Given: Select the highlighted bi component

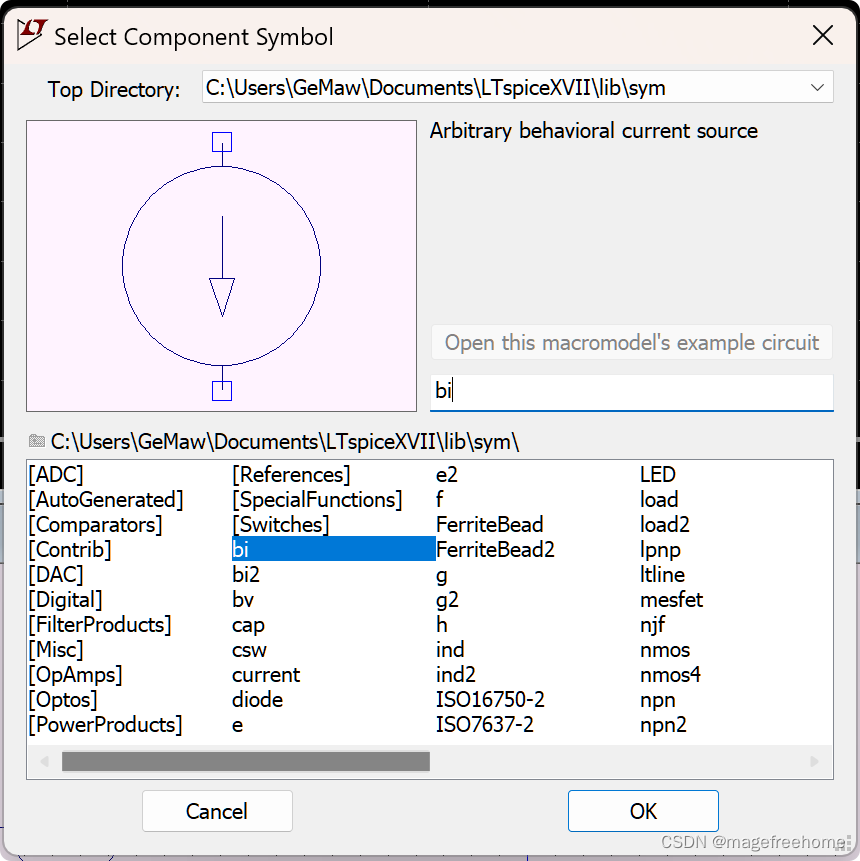Looking at the screenshot, I should coord(333,549).
